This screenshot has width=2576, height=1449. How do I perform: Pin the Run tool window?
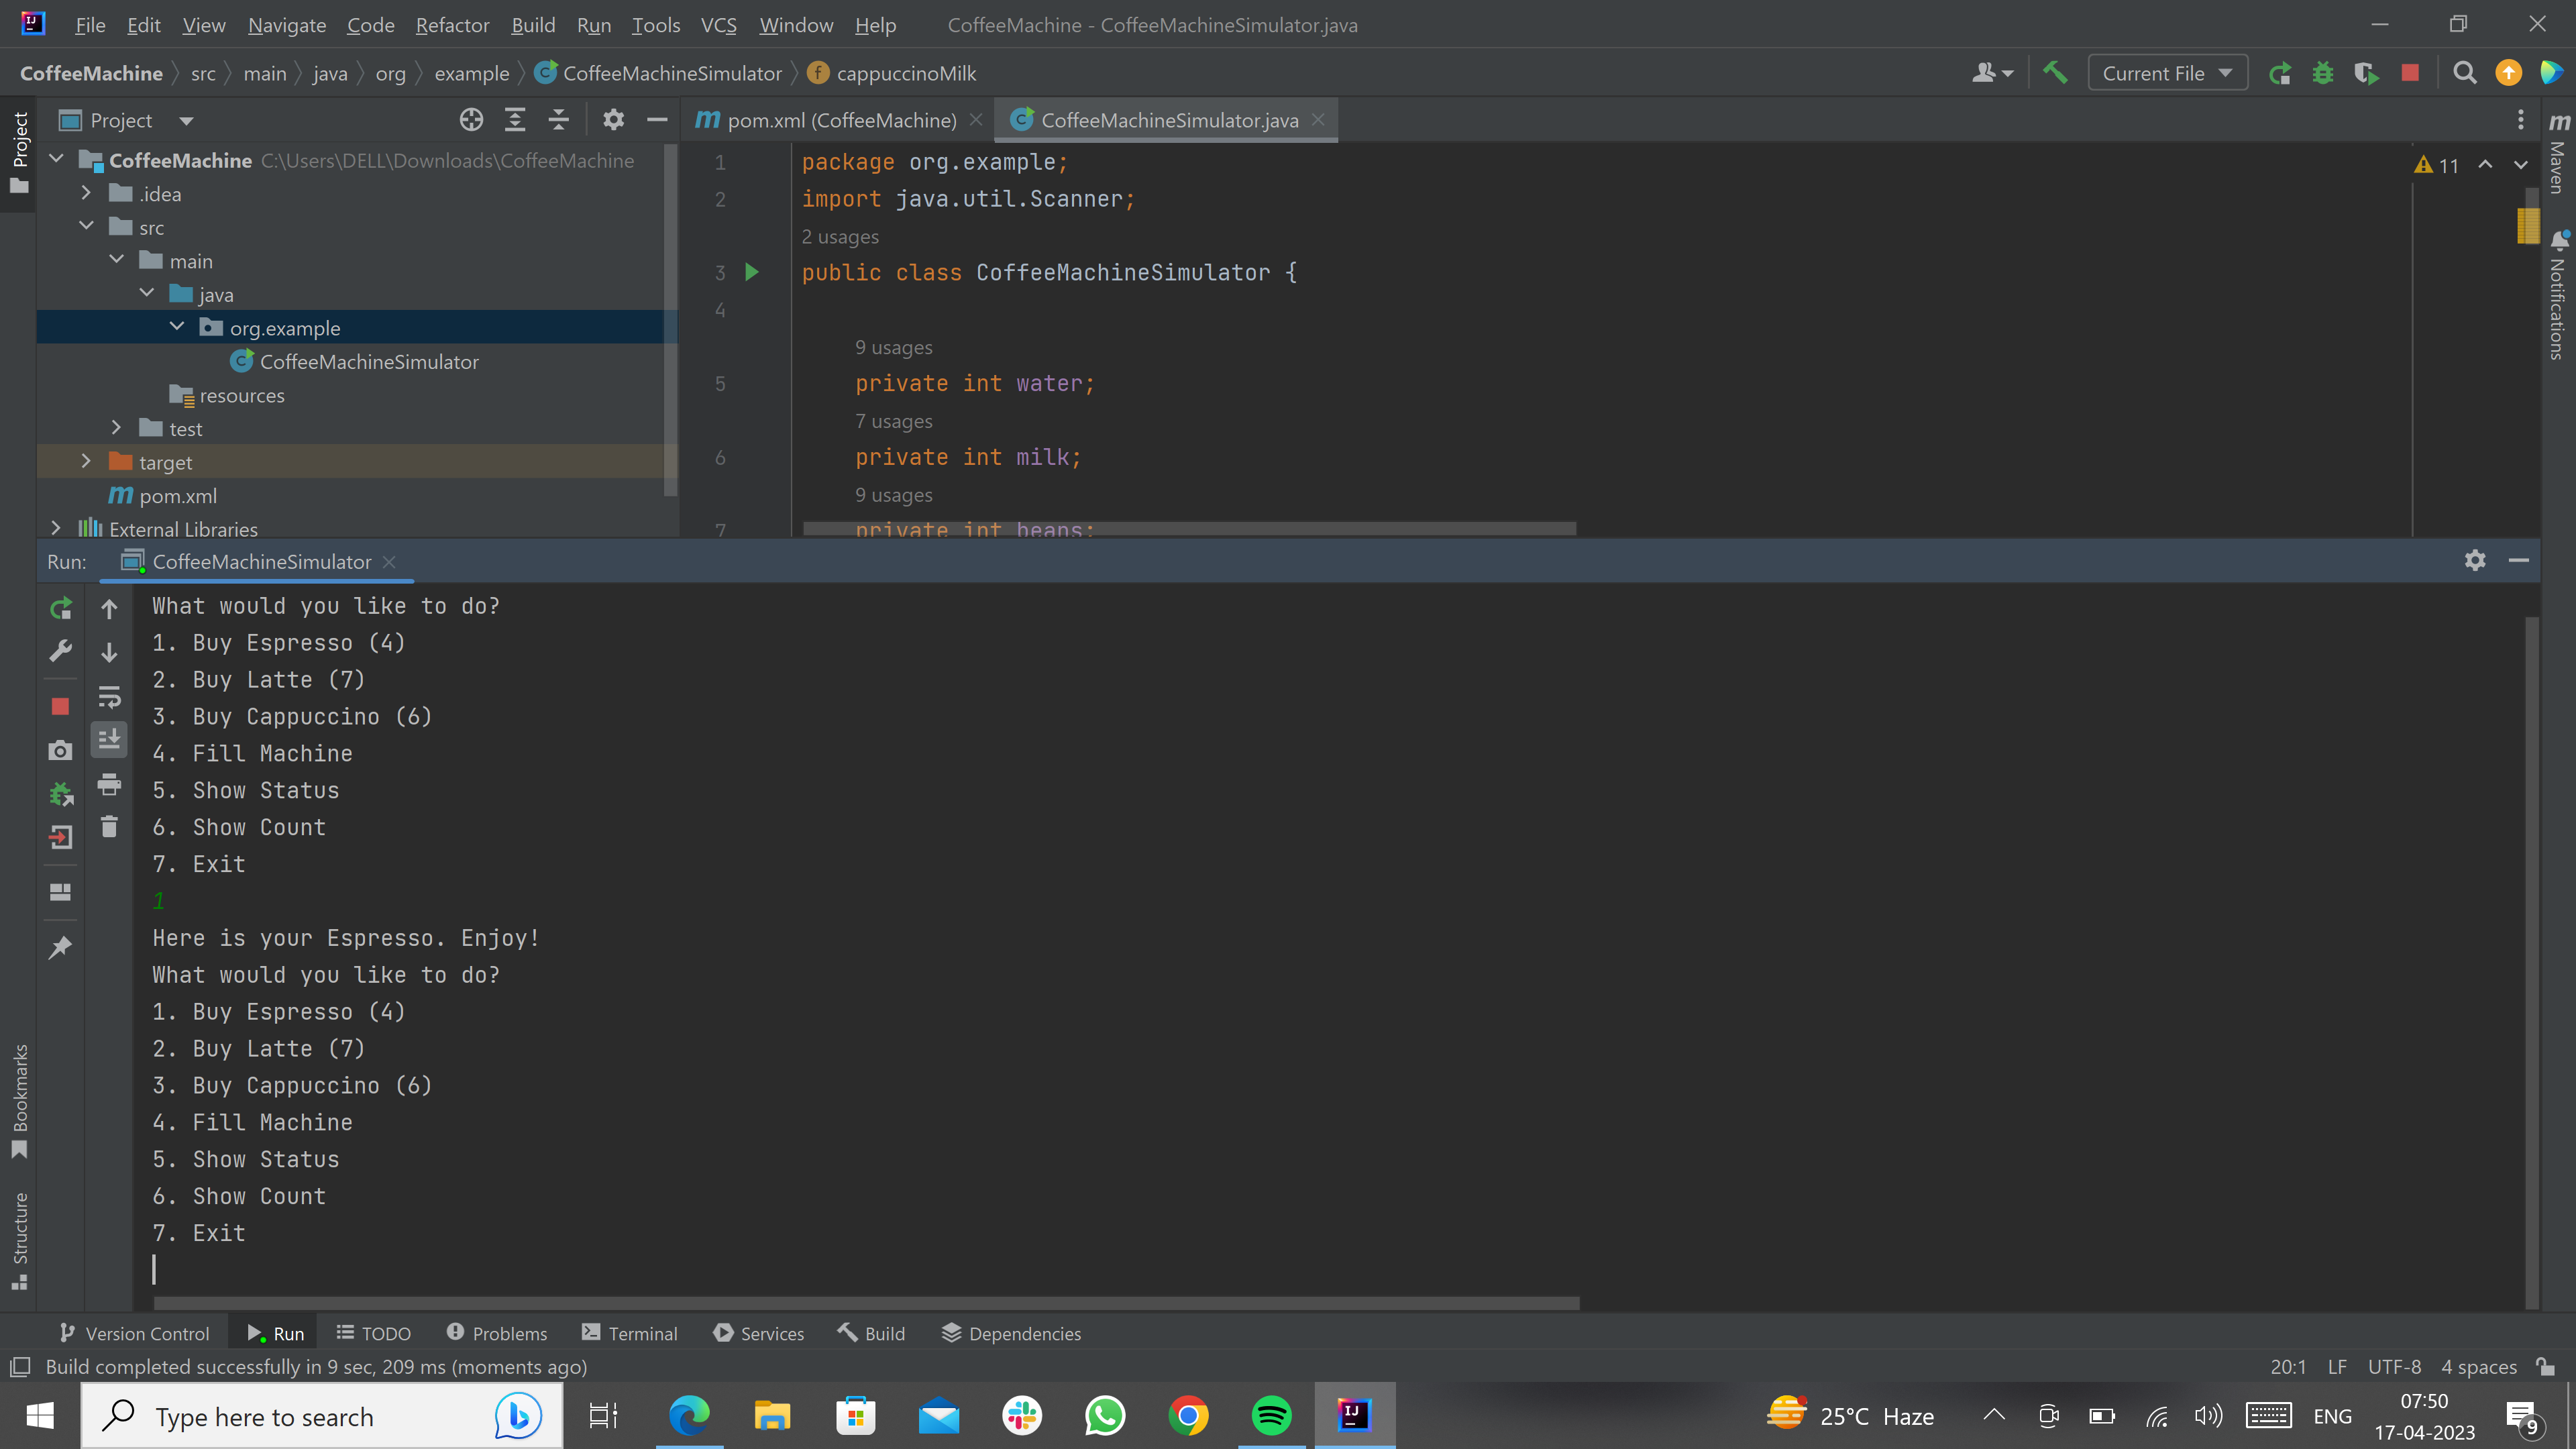pos(60,947)
